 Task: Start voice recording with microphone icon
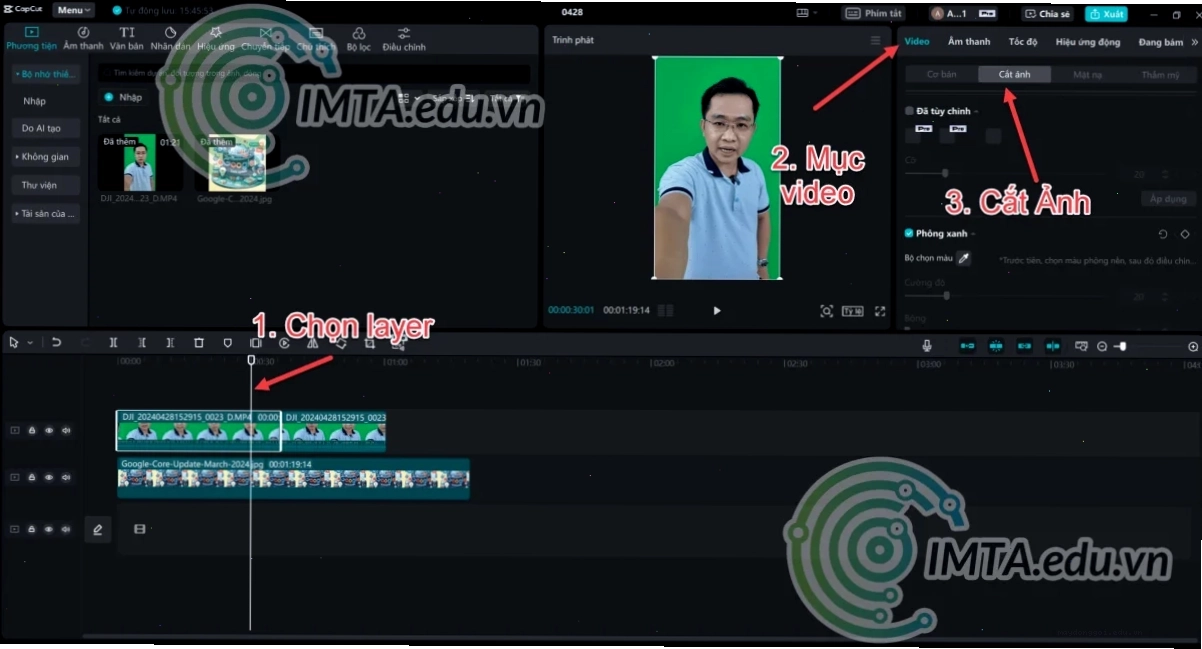927,346
